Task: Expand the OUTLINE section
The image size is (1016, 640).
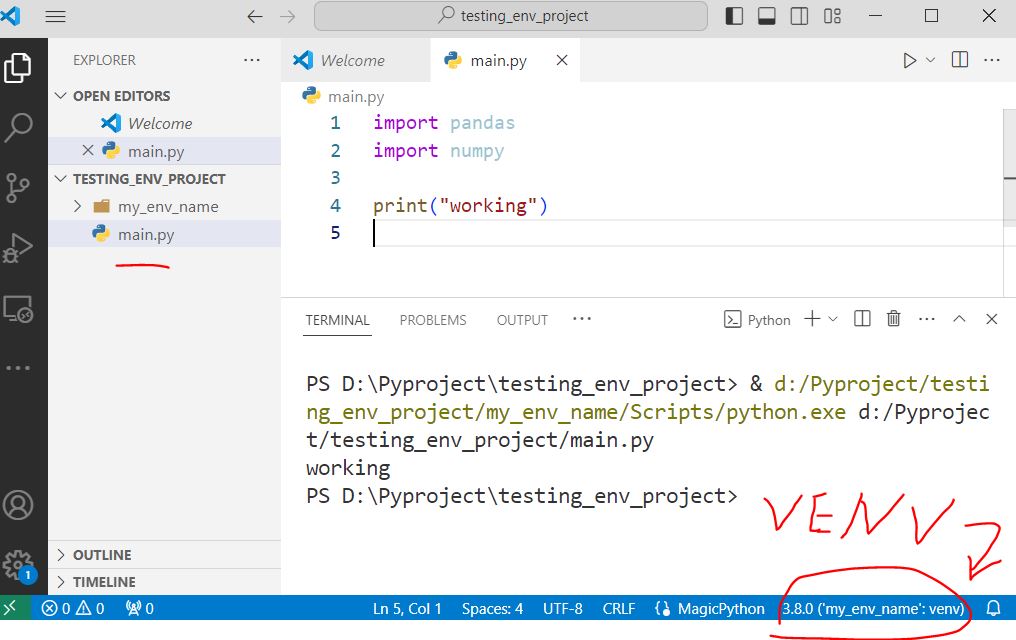Action: tap(101, 555)
